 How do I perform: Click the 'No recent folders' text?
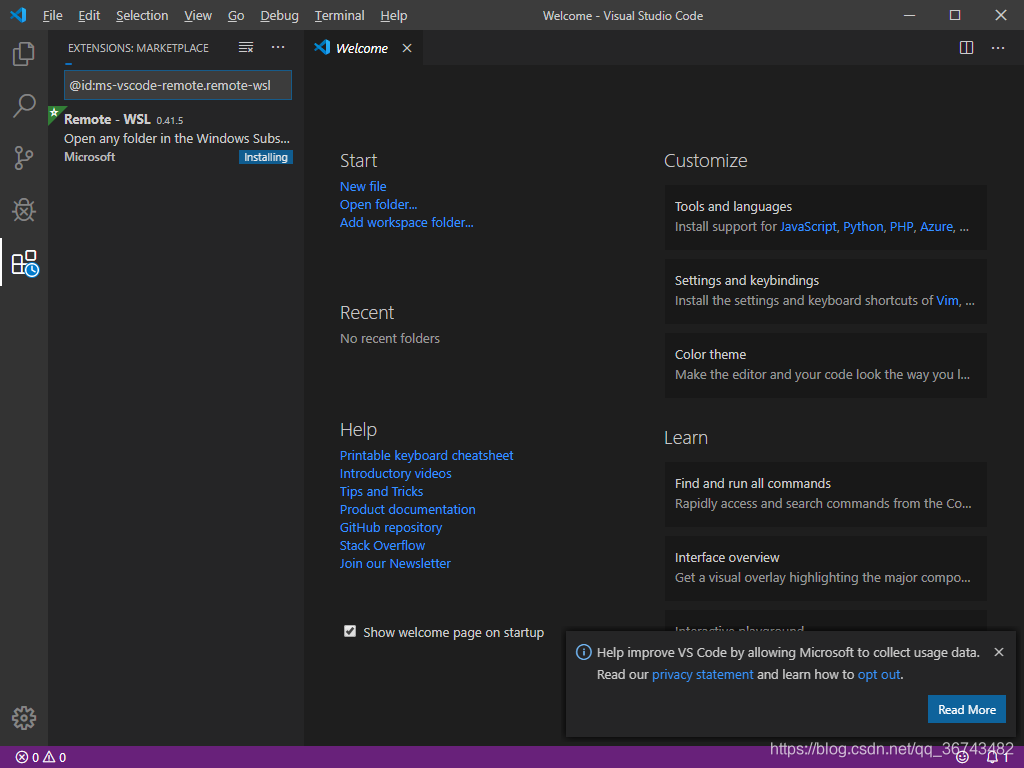coord(390,338)
